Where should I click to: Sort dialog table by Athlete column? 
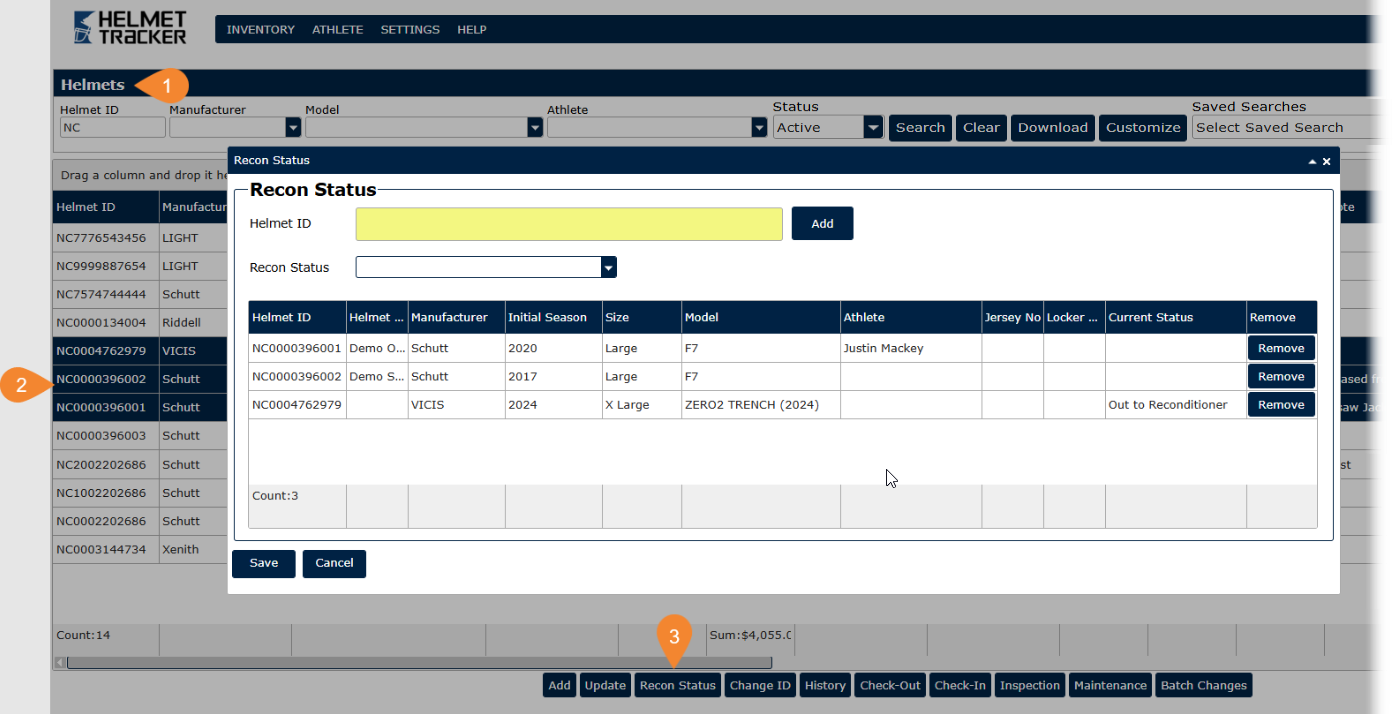click(x=911, y=317)
